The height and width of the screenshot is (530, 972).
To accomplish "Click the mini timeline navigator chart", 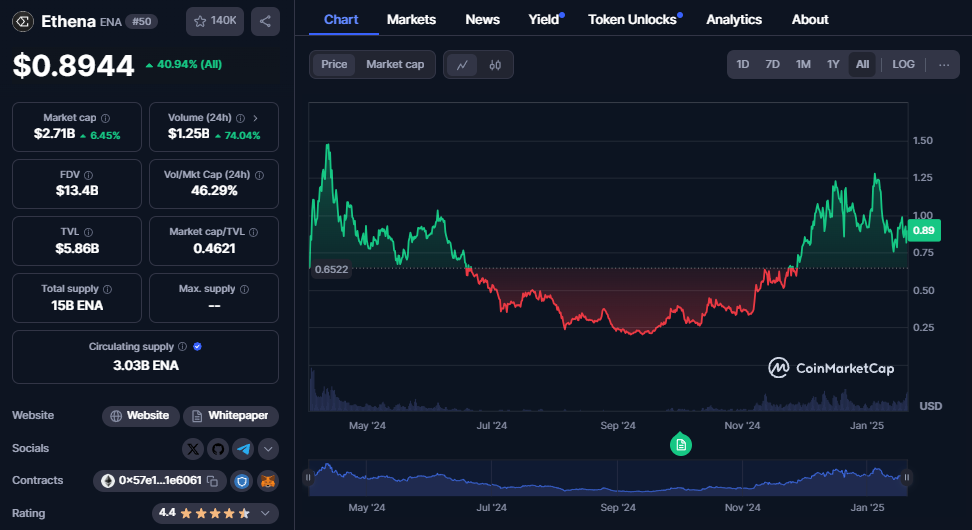I will pos(608,477).
